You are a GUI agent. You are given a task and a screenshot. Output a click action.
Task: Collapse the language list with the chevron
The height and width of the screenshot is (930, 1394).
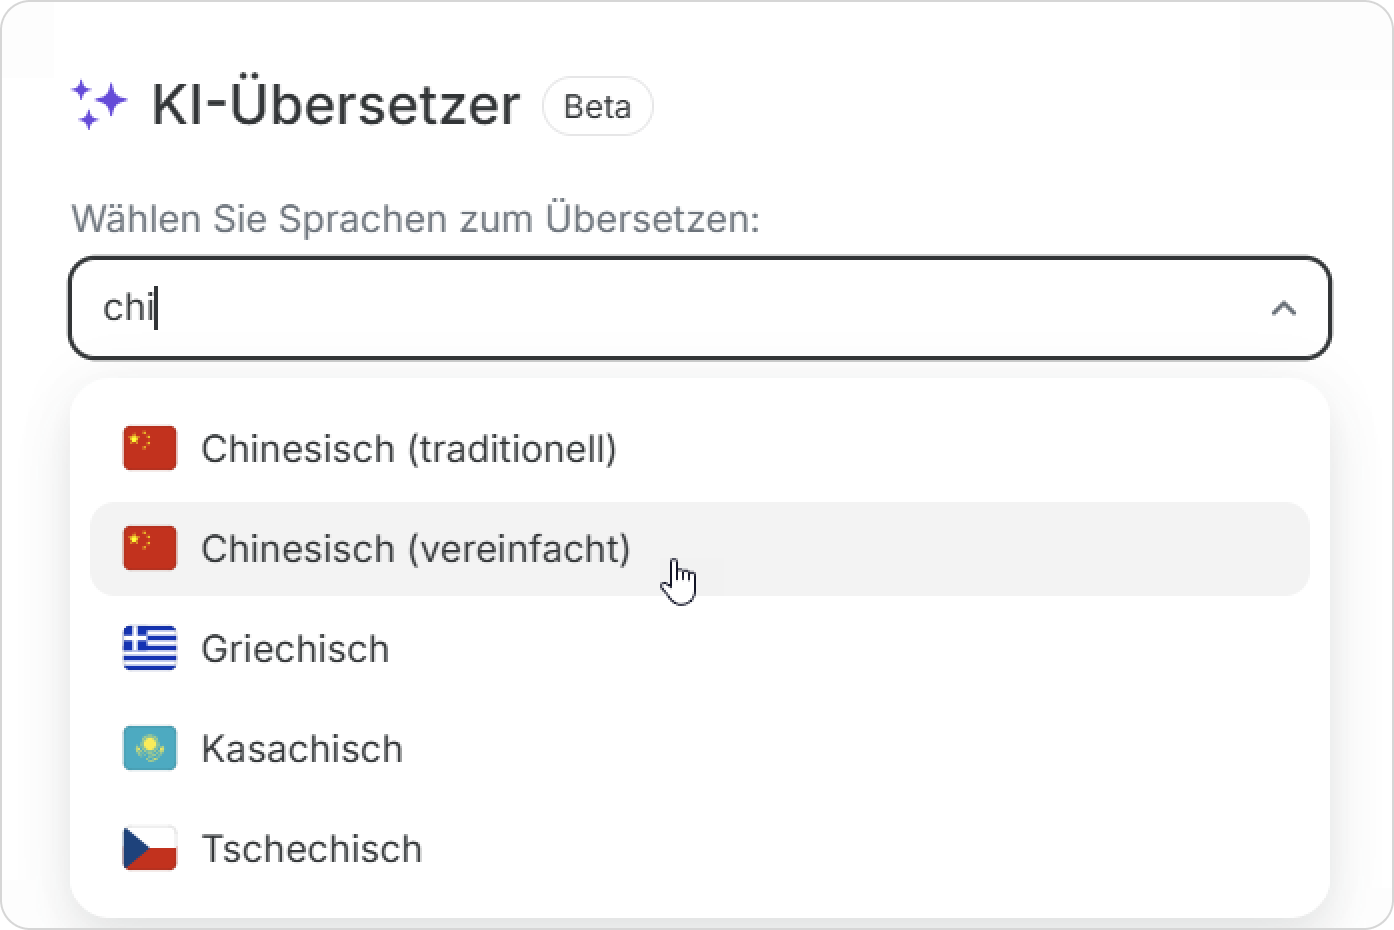(1283, 308)
